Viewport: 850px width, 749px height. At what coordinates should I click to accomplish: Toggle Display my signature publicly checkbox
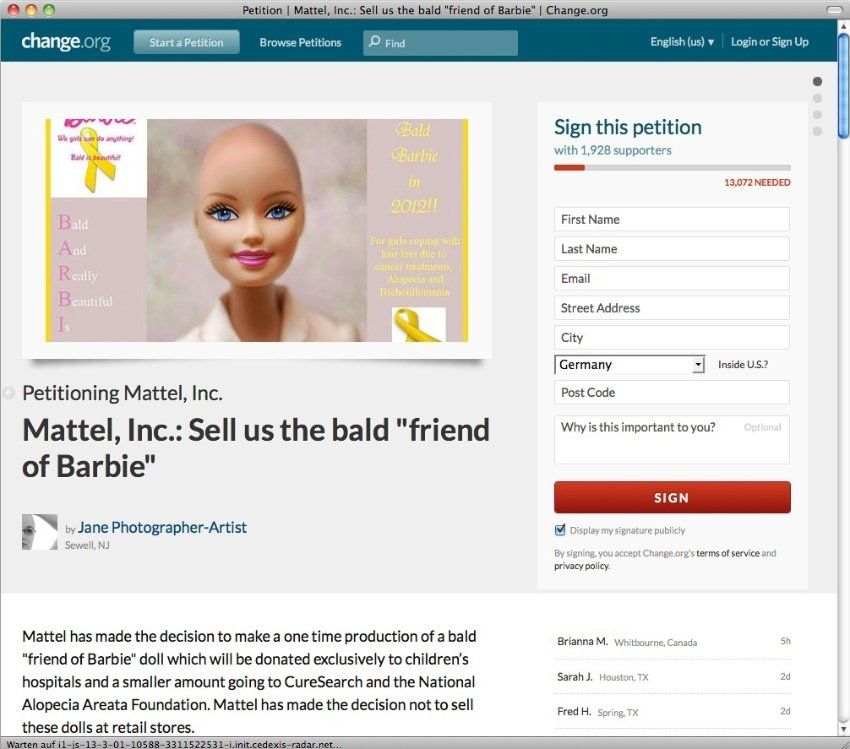point(560,530)
